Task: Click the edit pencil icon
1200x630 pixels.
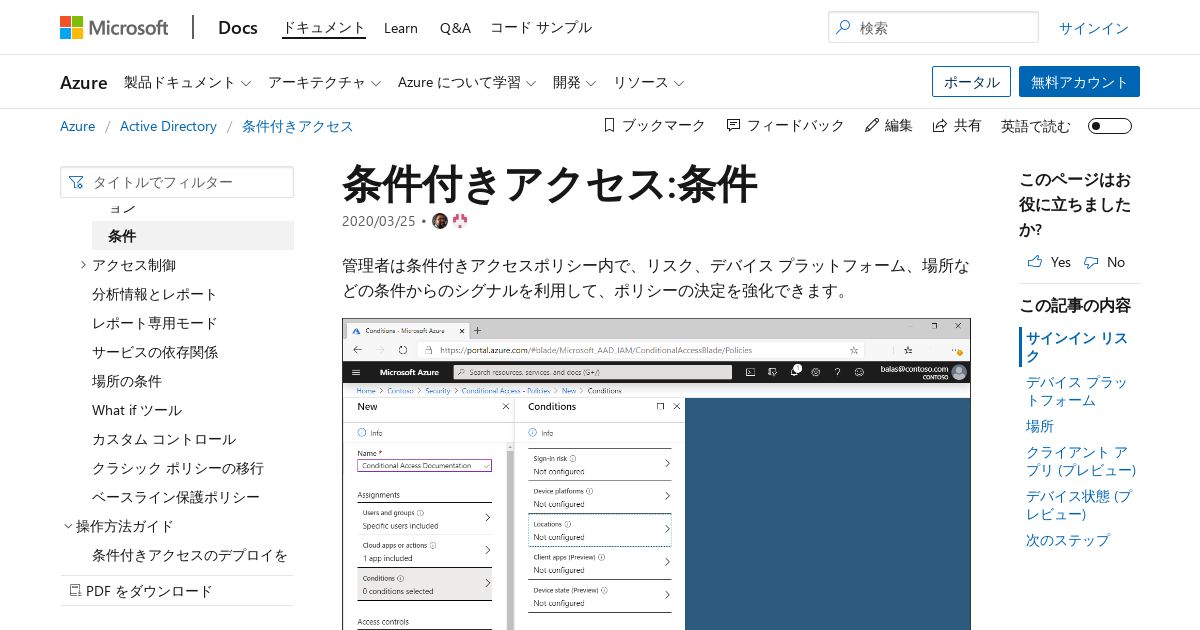Action: pos(871,125)
